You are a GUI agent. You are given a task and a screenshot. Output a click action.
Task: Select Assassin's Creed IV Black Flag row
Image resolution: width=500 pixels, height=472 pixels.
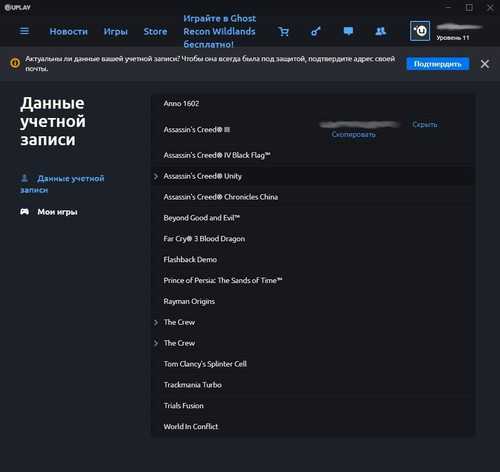[313, 155]
